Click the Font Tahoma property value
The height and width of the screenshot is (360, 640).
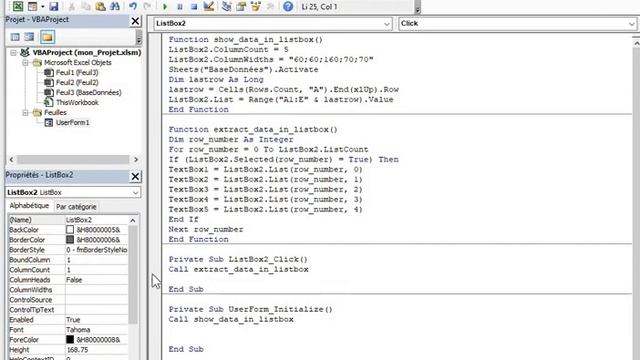coord(96,330)
